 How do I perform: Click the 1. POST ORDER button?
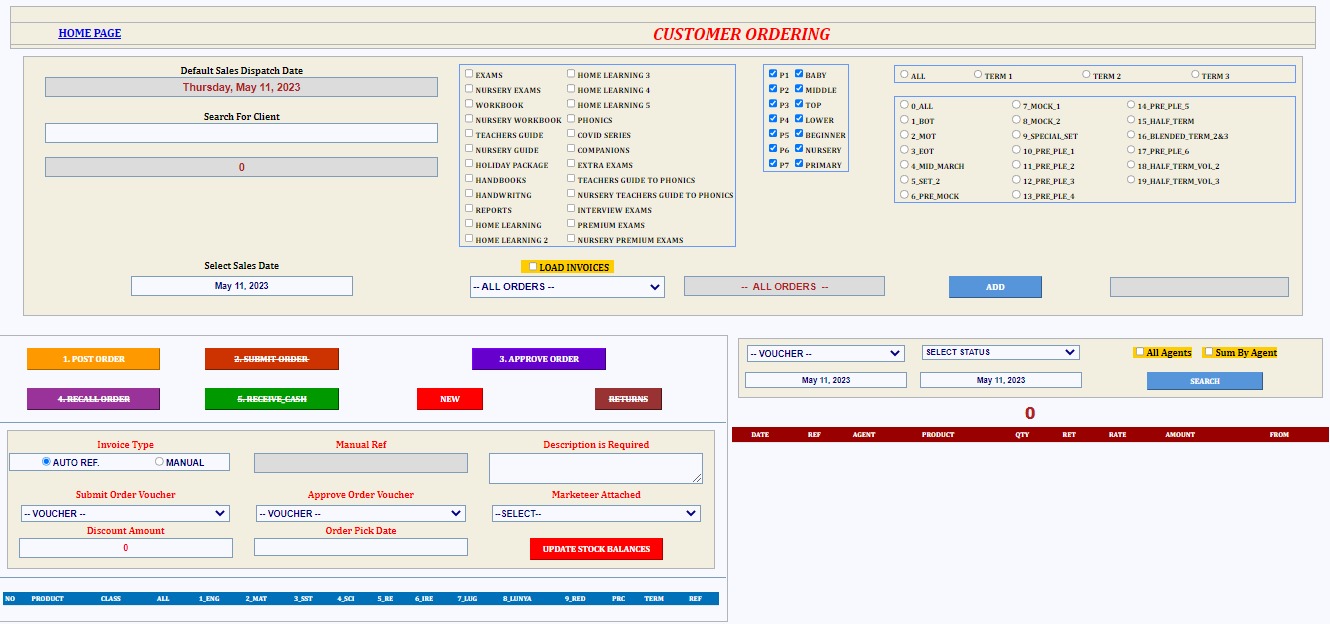click(93, 359)
